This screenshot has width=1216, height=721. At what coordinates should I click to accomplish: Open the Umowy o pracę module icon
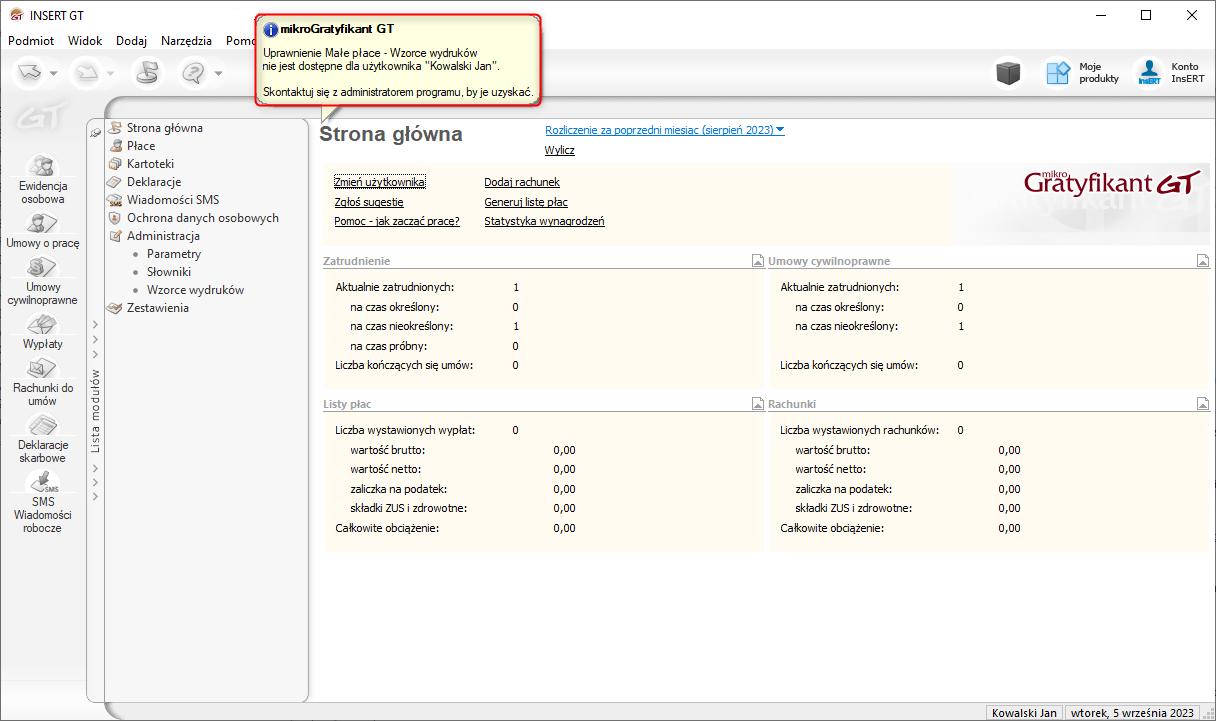pyautogui.click(x=43, y=223)
